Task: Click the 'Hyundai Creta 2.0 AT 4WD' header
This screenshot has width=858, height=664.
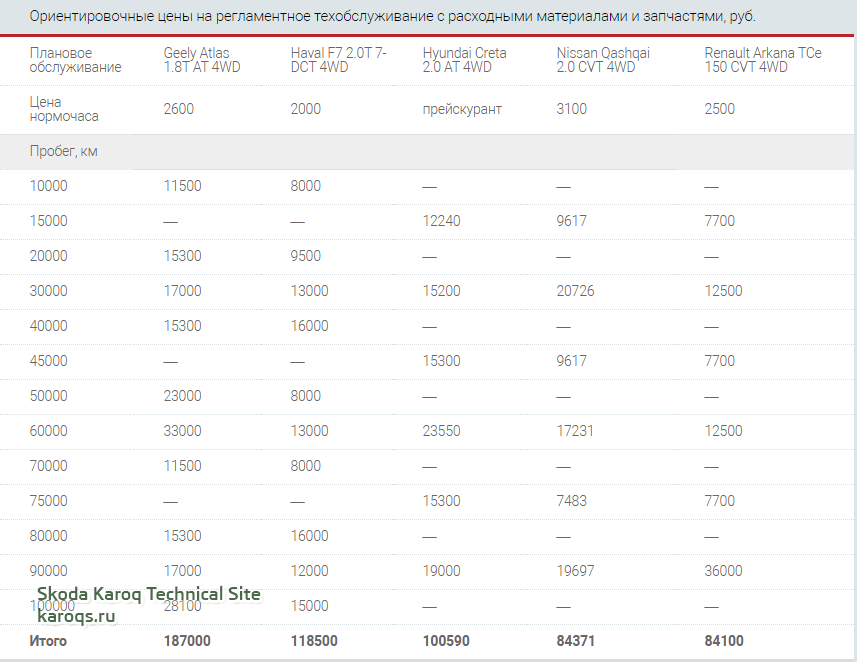Action: point(465,60)
